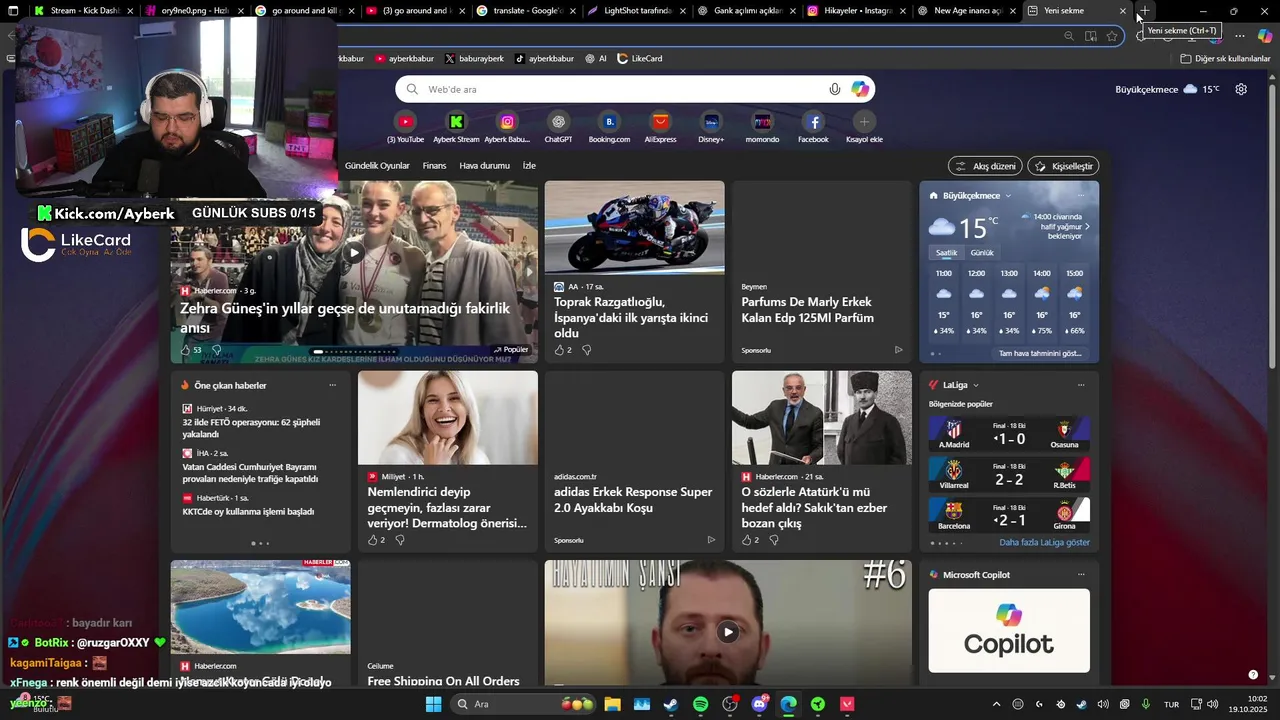Play the Hayatımın Şansı #6 video
Image resolution: width=1280 pixels, height=720 pixels.
click(728, 632)
